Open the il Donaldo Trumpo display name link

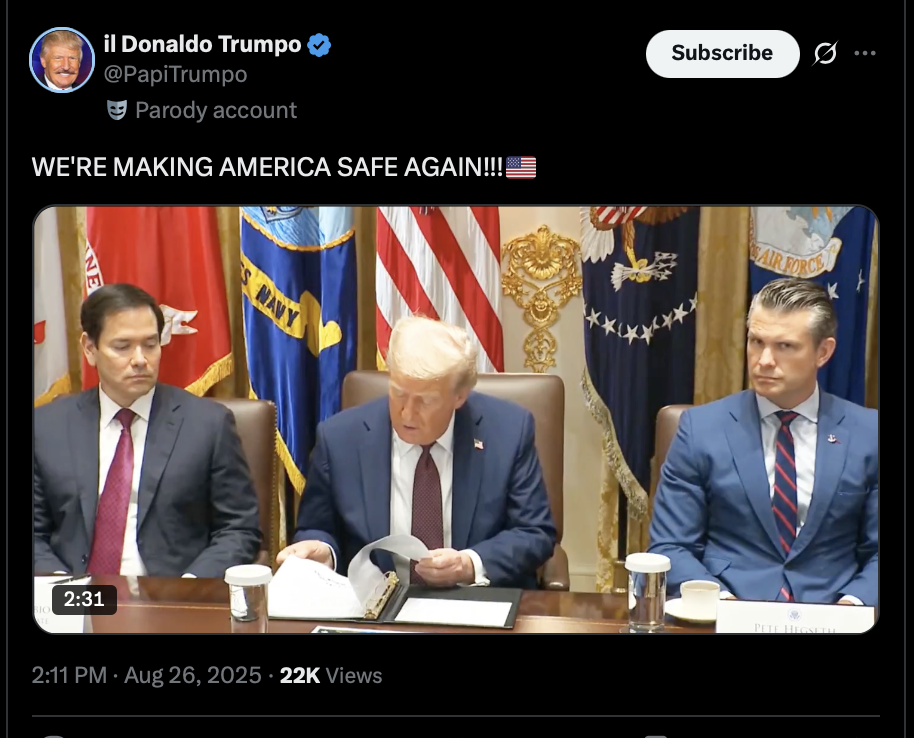[x=202, y=44]
